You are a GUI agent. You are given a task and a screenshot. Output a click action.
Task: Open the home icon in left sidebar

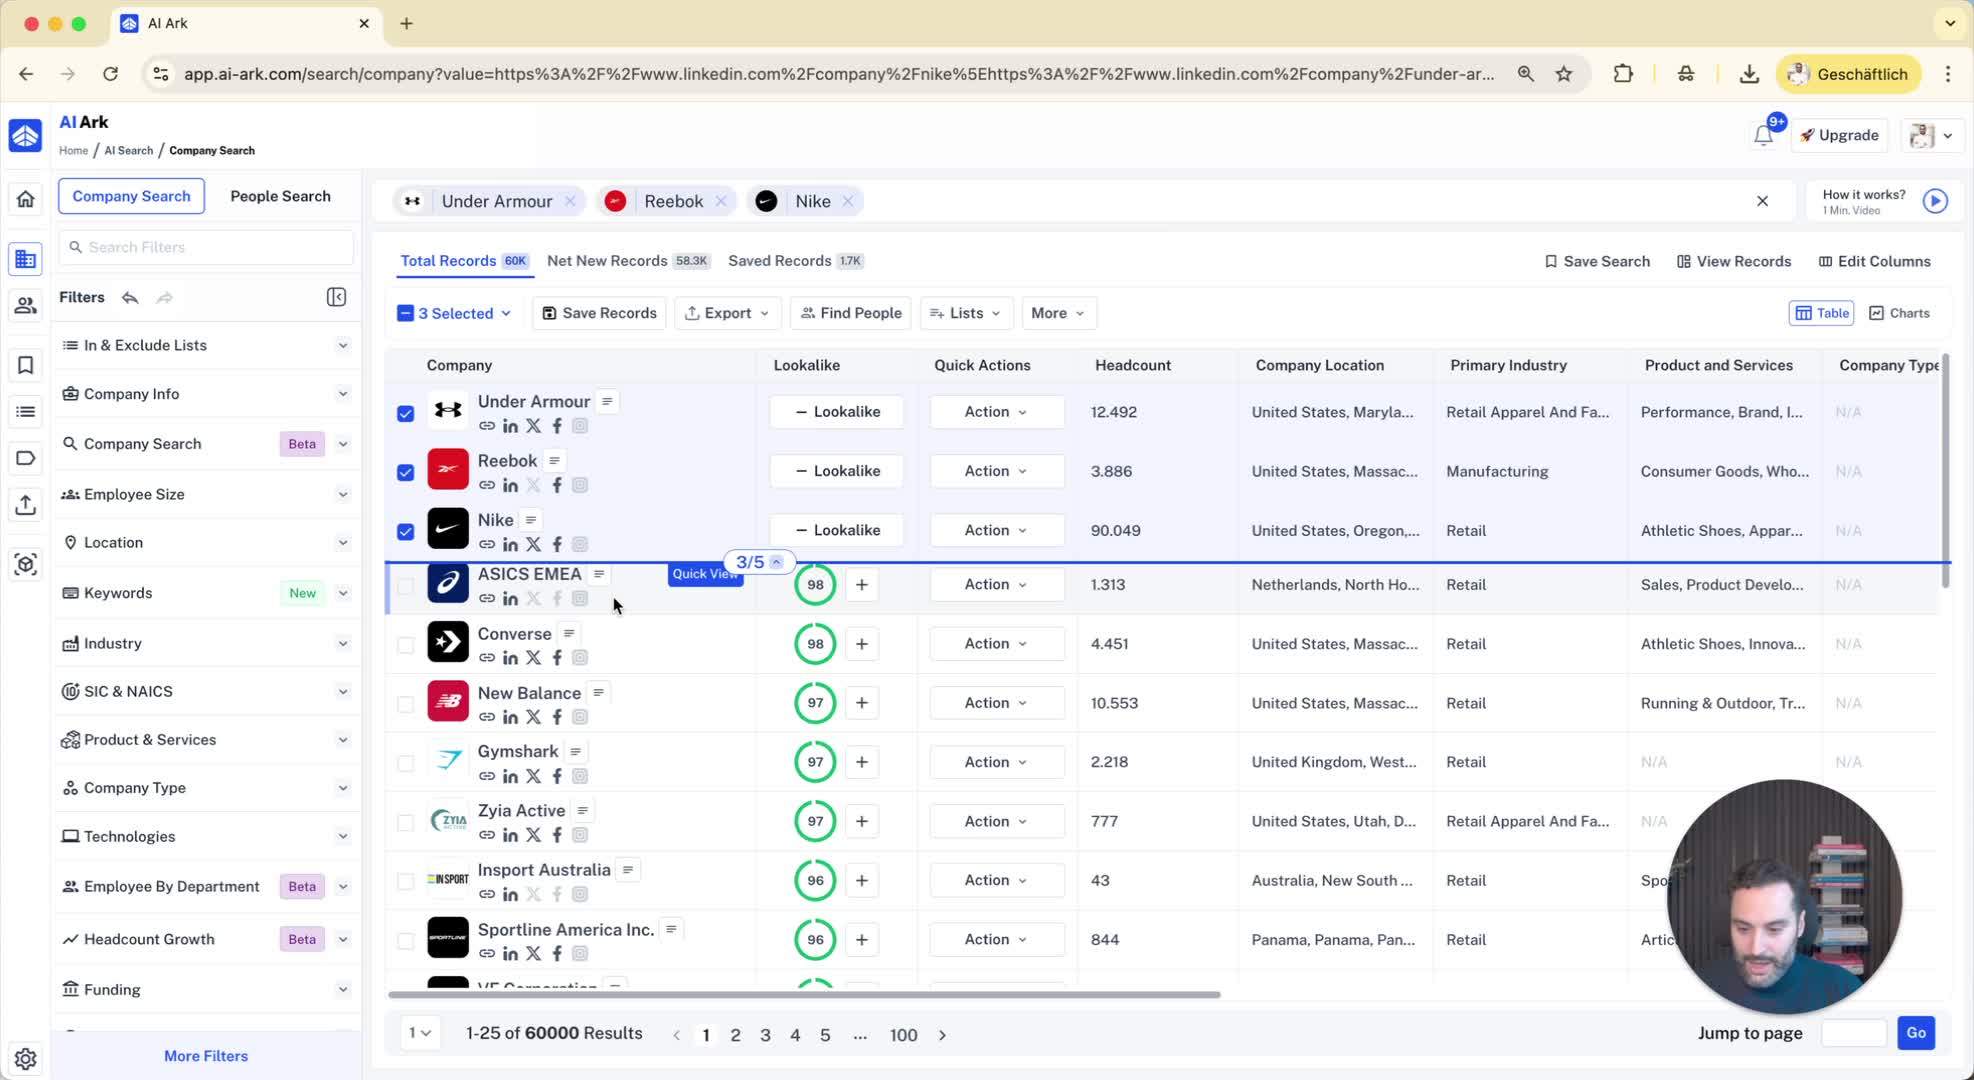click(25, 199)
